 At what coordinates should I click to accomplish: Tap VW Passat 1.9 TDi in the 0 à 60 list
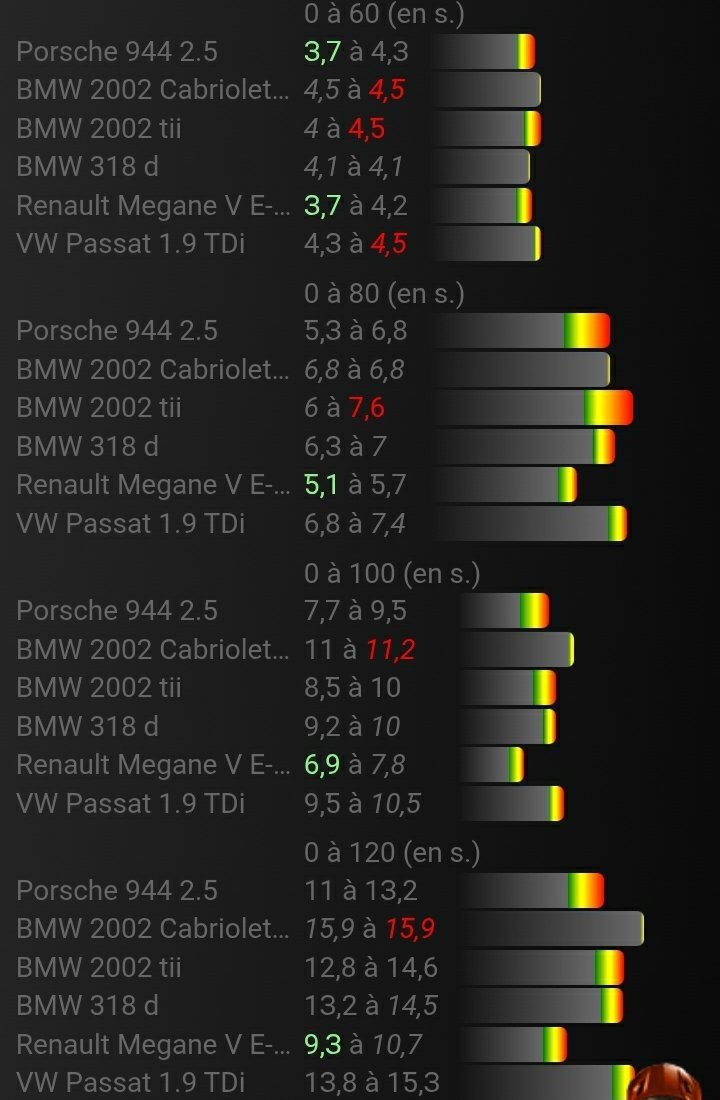click(131, 243)
